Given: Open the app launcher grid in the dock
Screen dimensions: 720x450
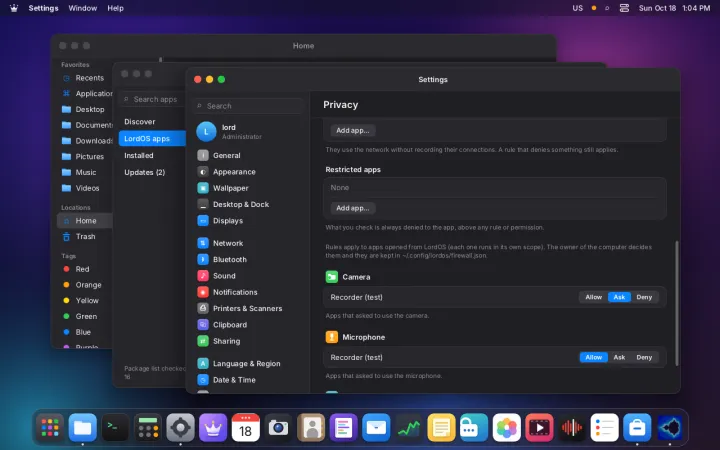Looking at the screenshot, I should click(50, 428).
